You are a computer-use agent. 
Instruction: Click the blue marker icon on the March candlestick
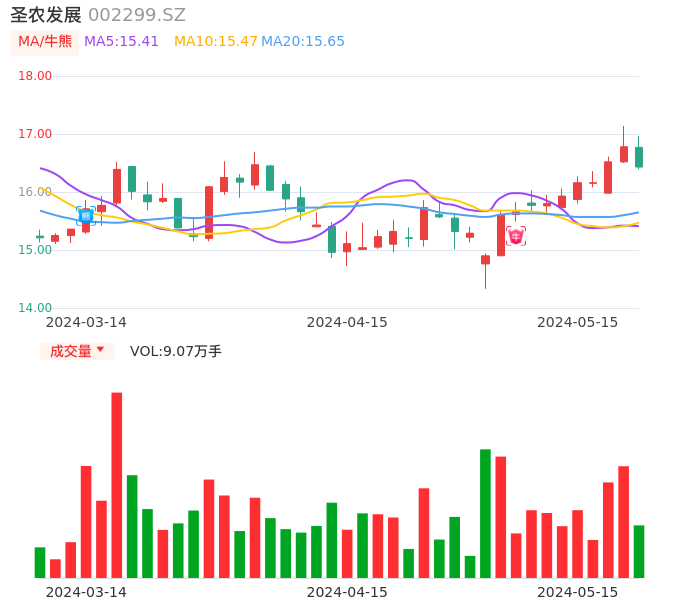[x=86, y=215]
